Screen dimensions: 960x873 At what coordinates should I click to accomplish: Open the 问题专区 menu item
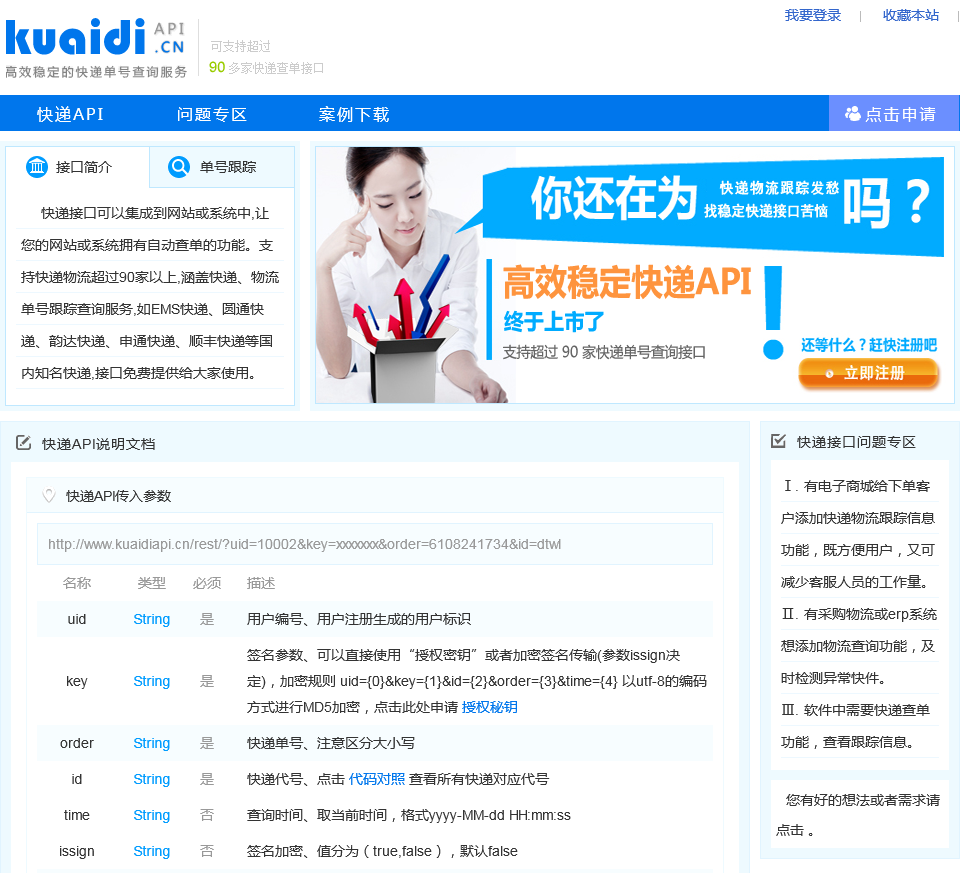[211, 114]
